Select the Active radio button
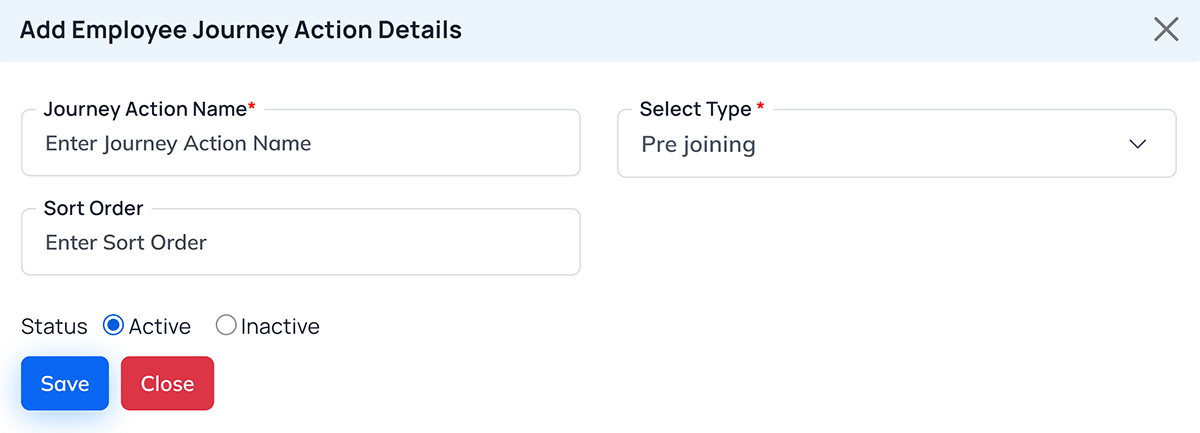1200x433 pixels. click(x=114, y=325)
